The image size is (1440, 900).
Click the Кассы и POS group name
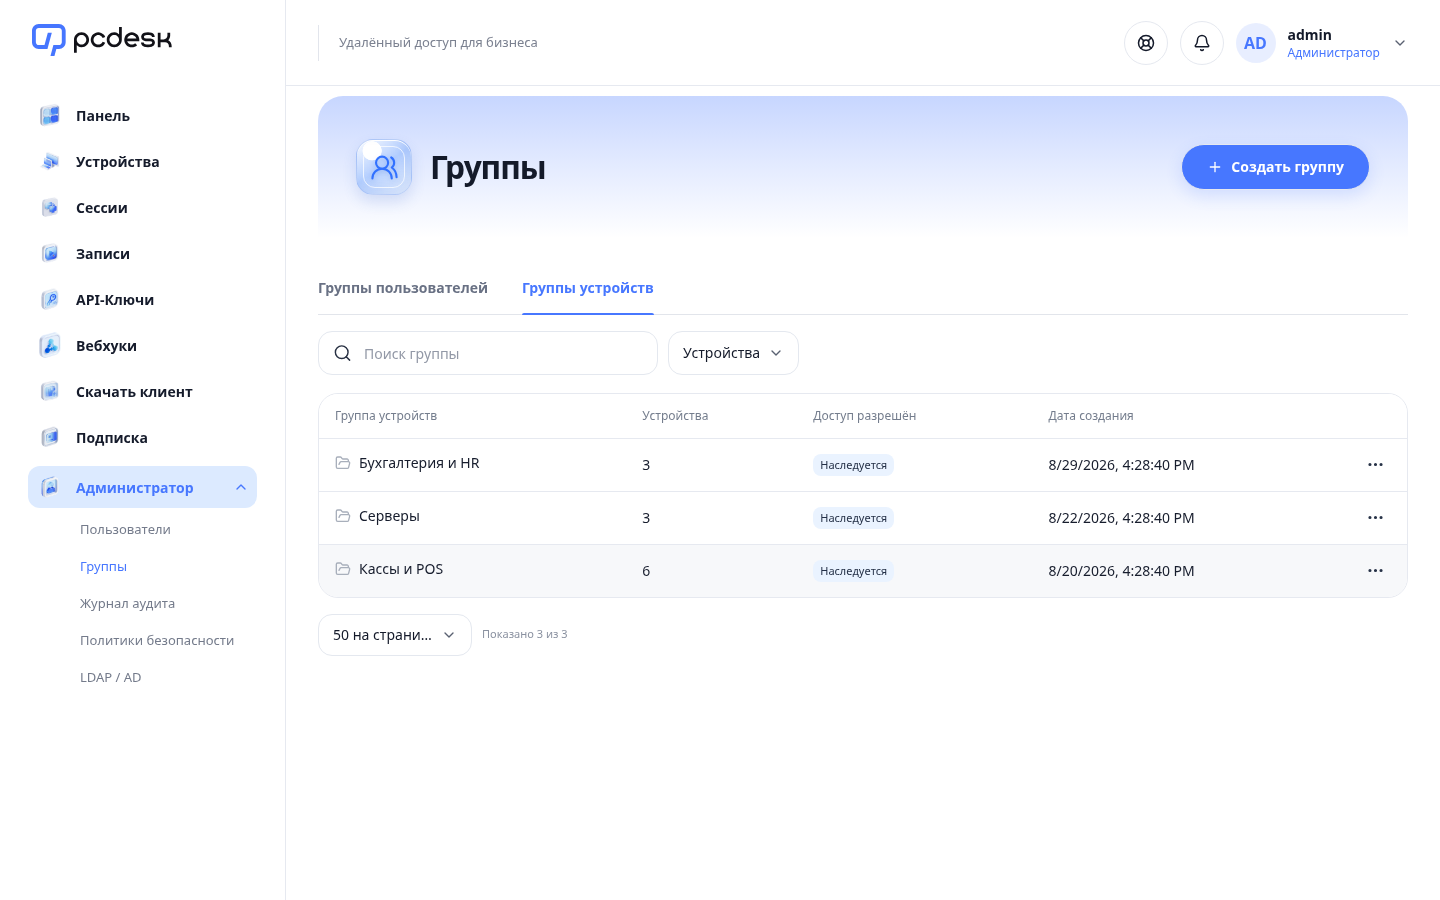tap(401, 569)
